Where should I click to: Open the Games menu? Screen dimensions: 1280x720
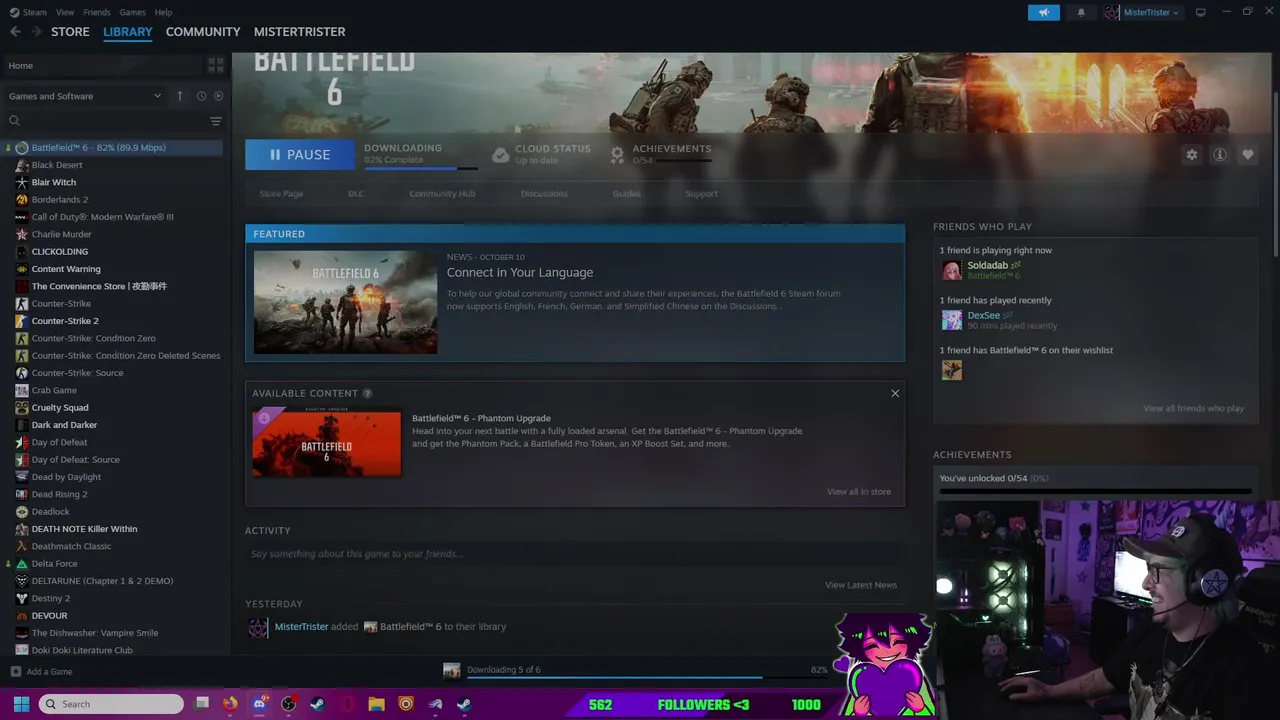click(x=132, y=12)
